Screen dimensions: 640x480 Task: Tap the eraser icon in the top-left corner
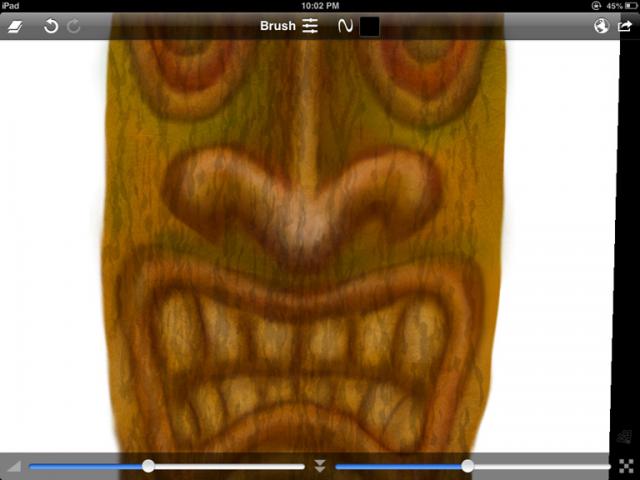[15, 27]
